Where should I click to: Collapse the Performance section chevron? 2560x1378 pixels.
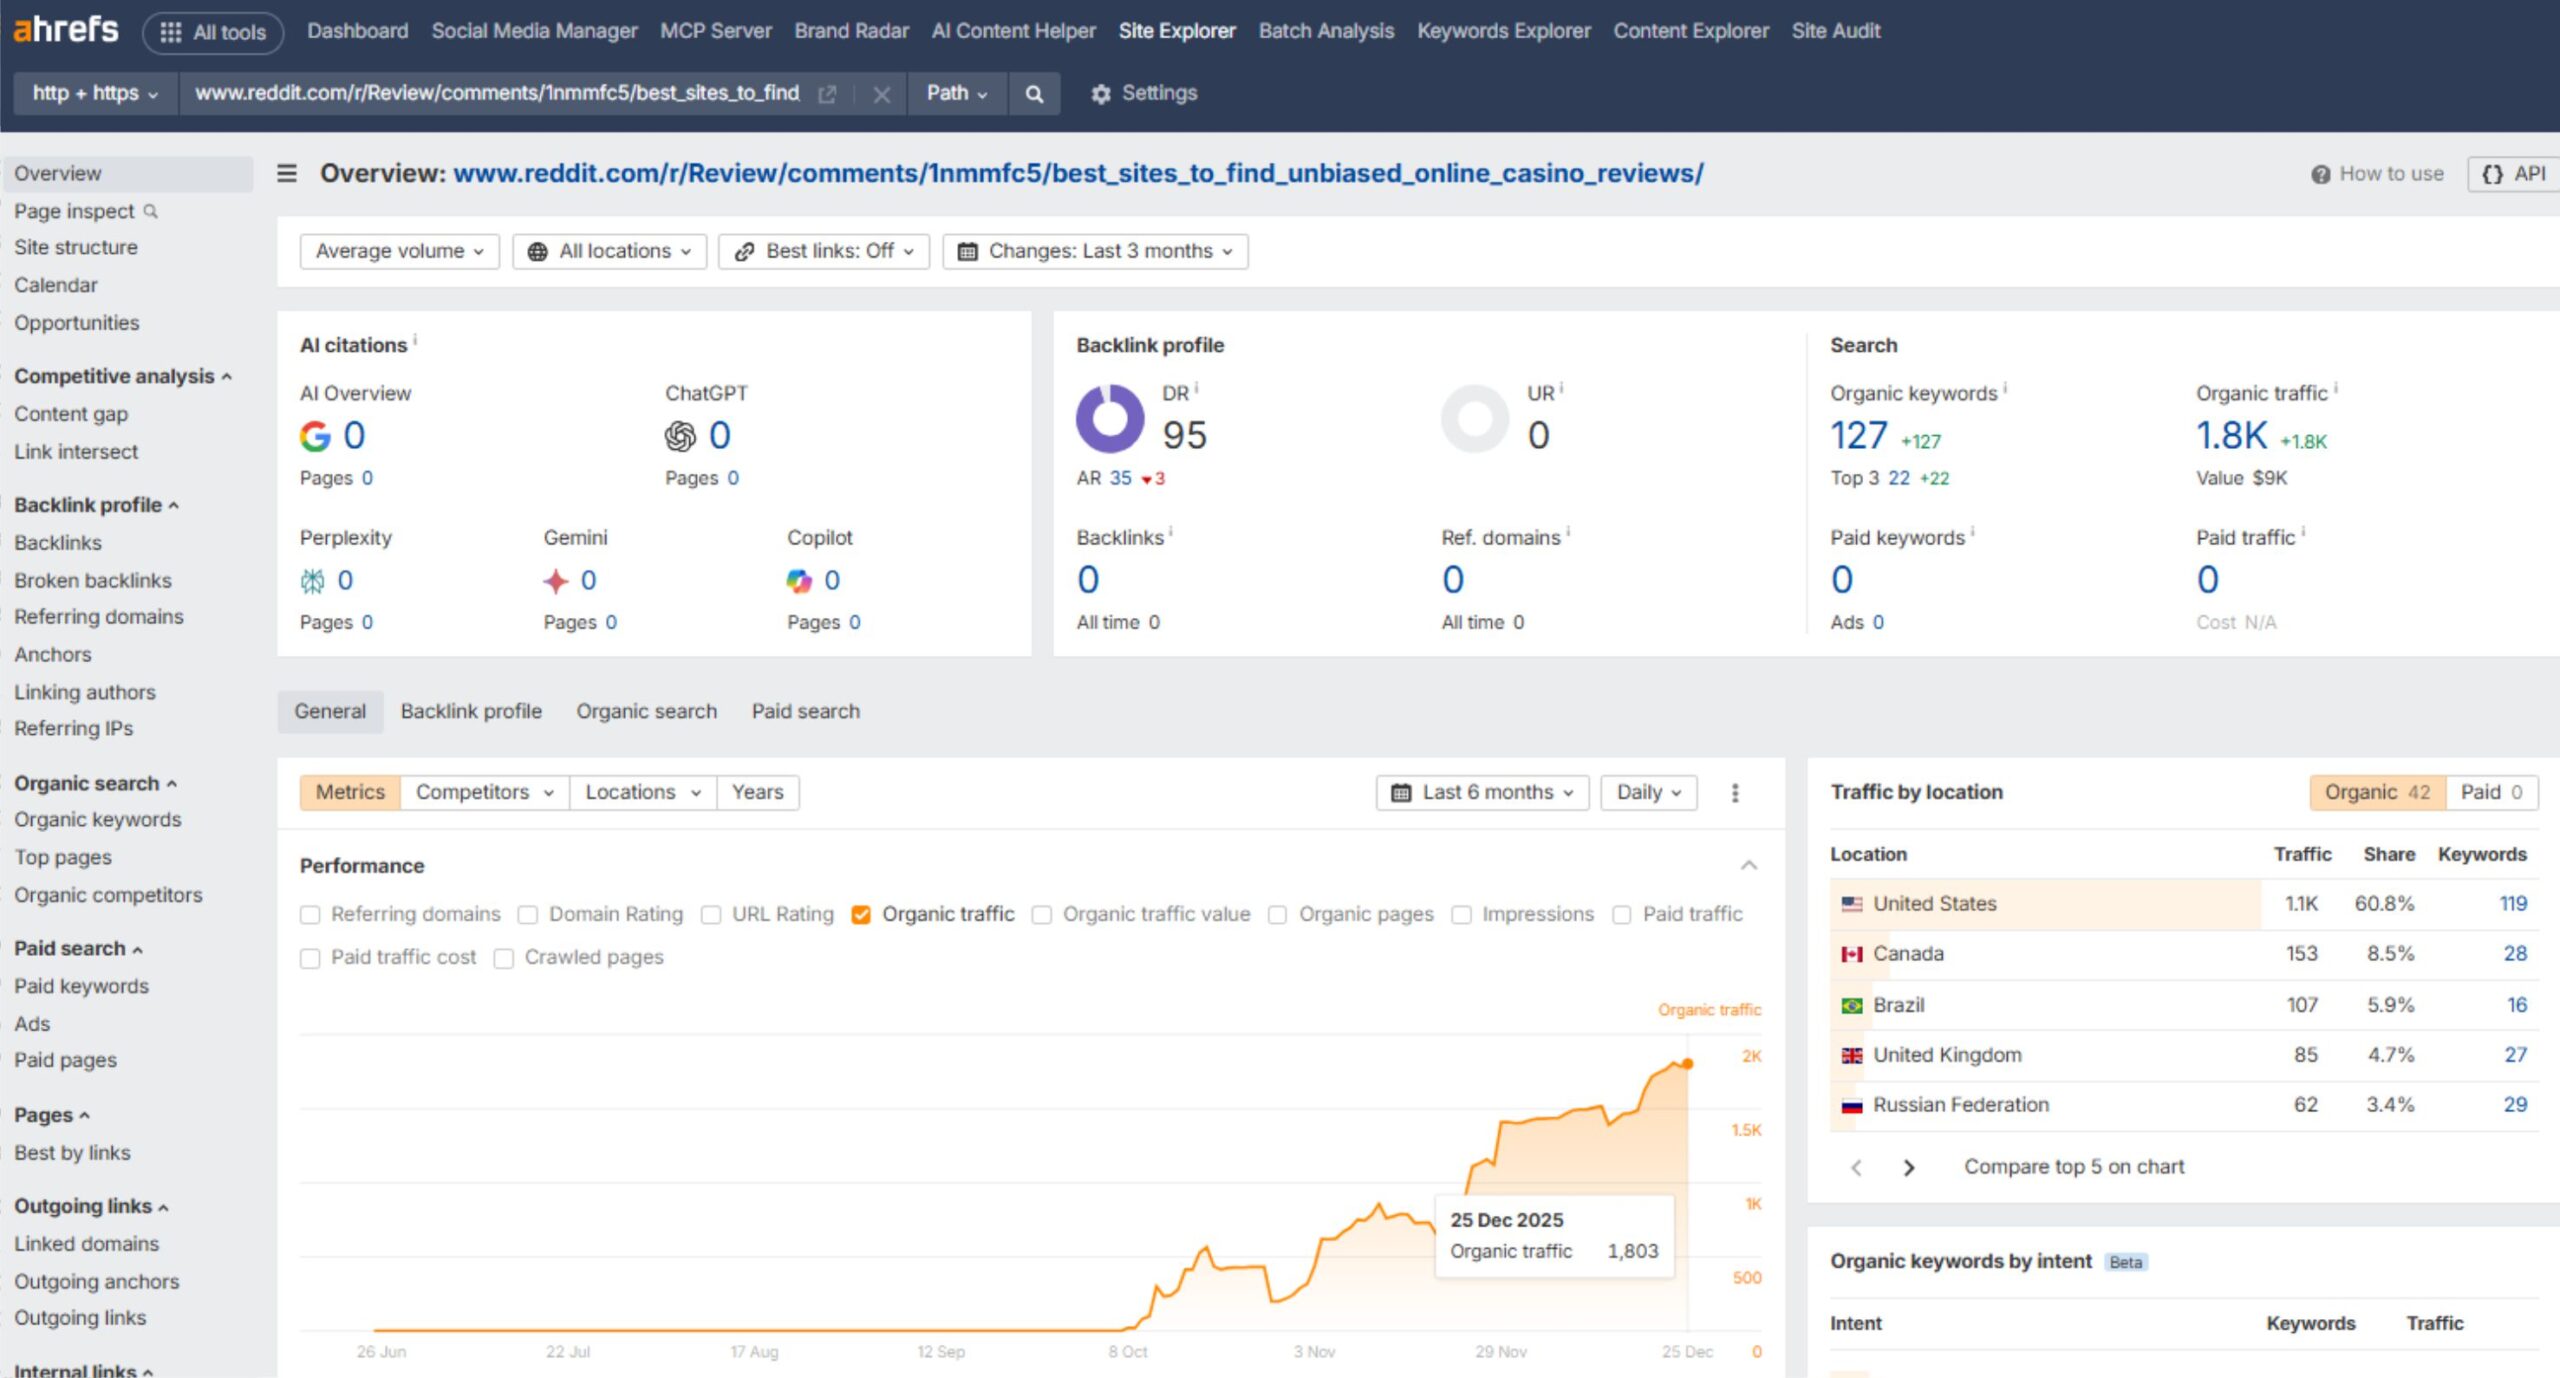pos(1748,865)
